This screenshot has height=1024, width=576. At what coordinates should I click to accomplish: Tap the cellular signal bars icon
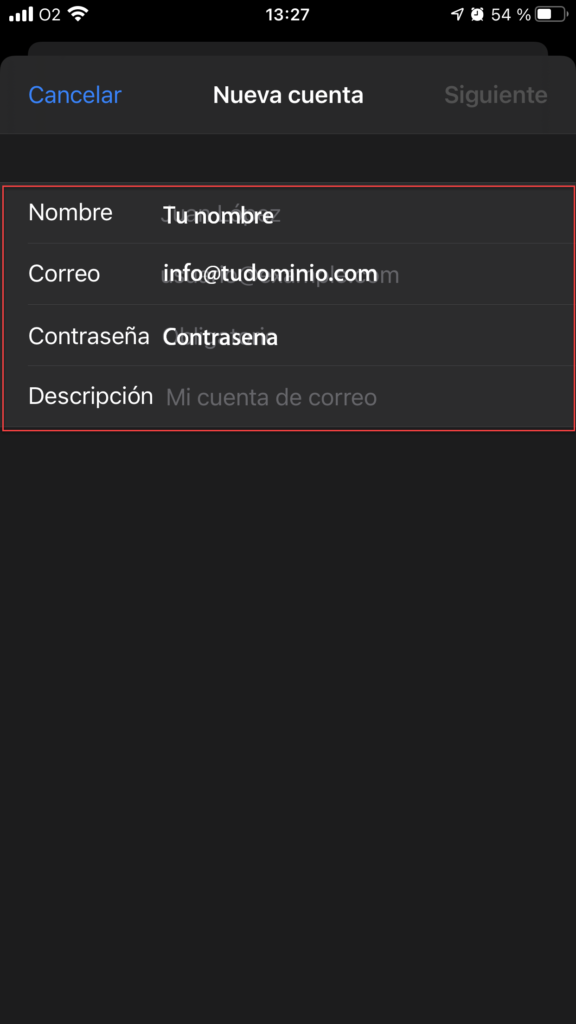21,14
